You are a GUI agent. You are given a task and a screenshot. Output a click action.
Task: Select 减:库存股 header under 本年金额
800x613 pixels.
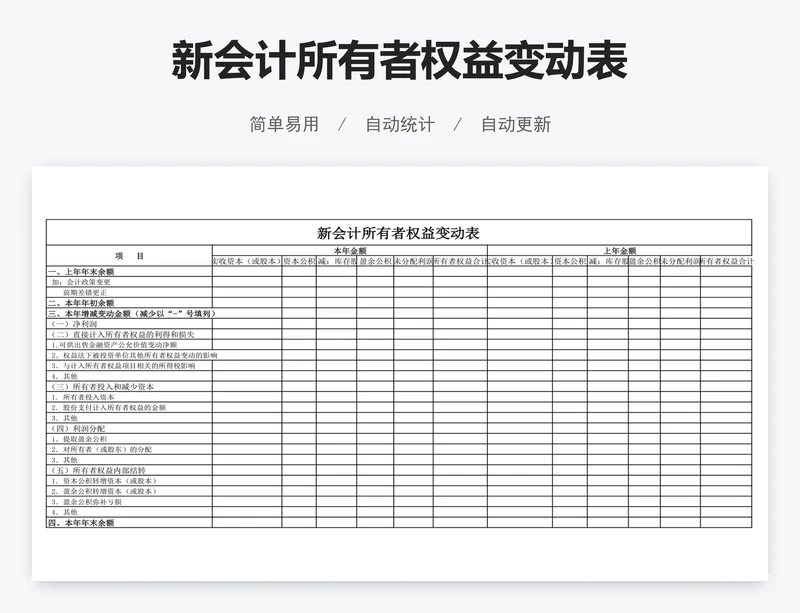[x=336, y=261]
